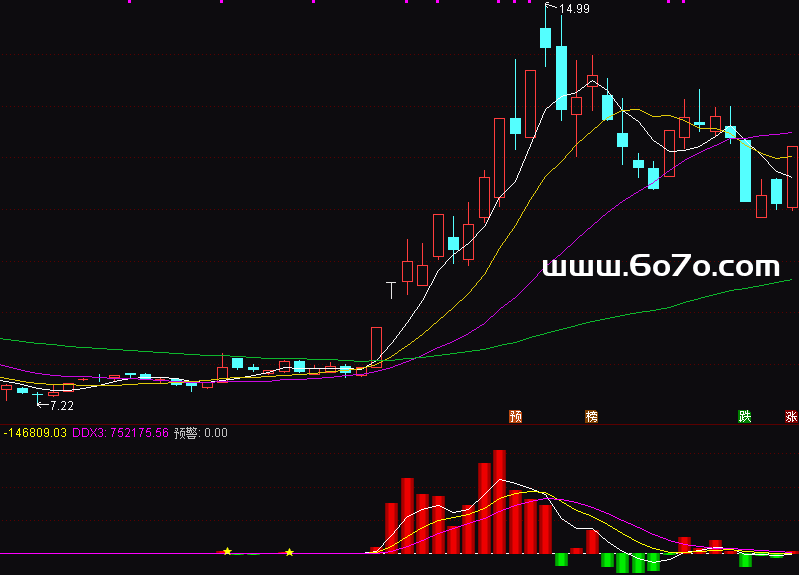Click the hollow gap-up candle starting the rally
This screenshot has width=799, height=575.
click(x=376, y=345)
